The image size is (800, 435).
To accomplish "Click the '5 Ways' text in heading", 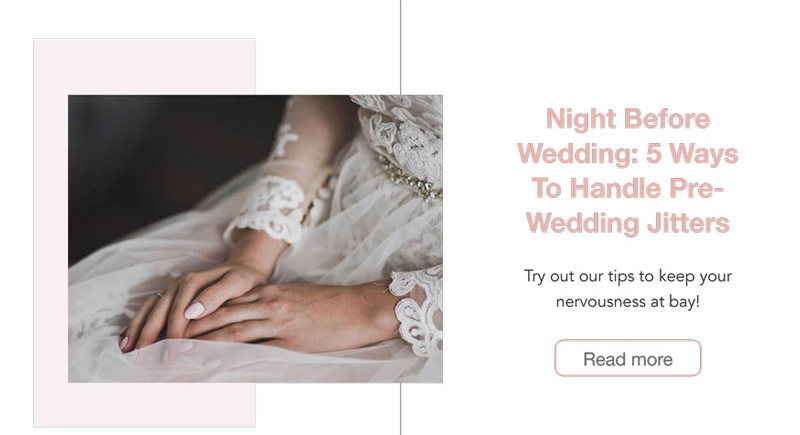I will [x=692, y=153].
